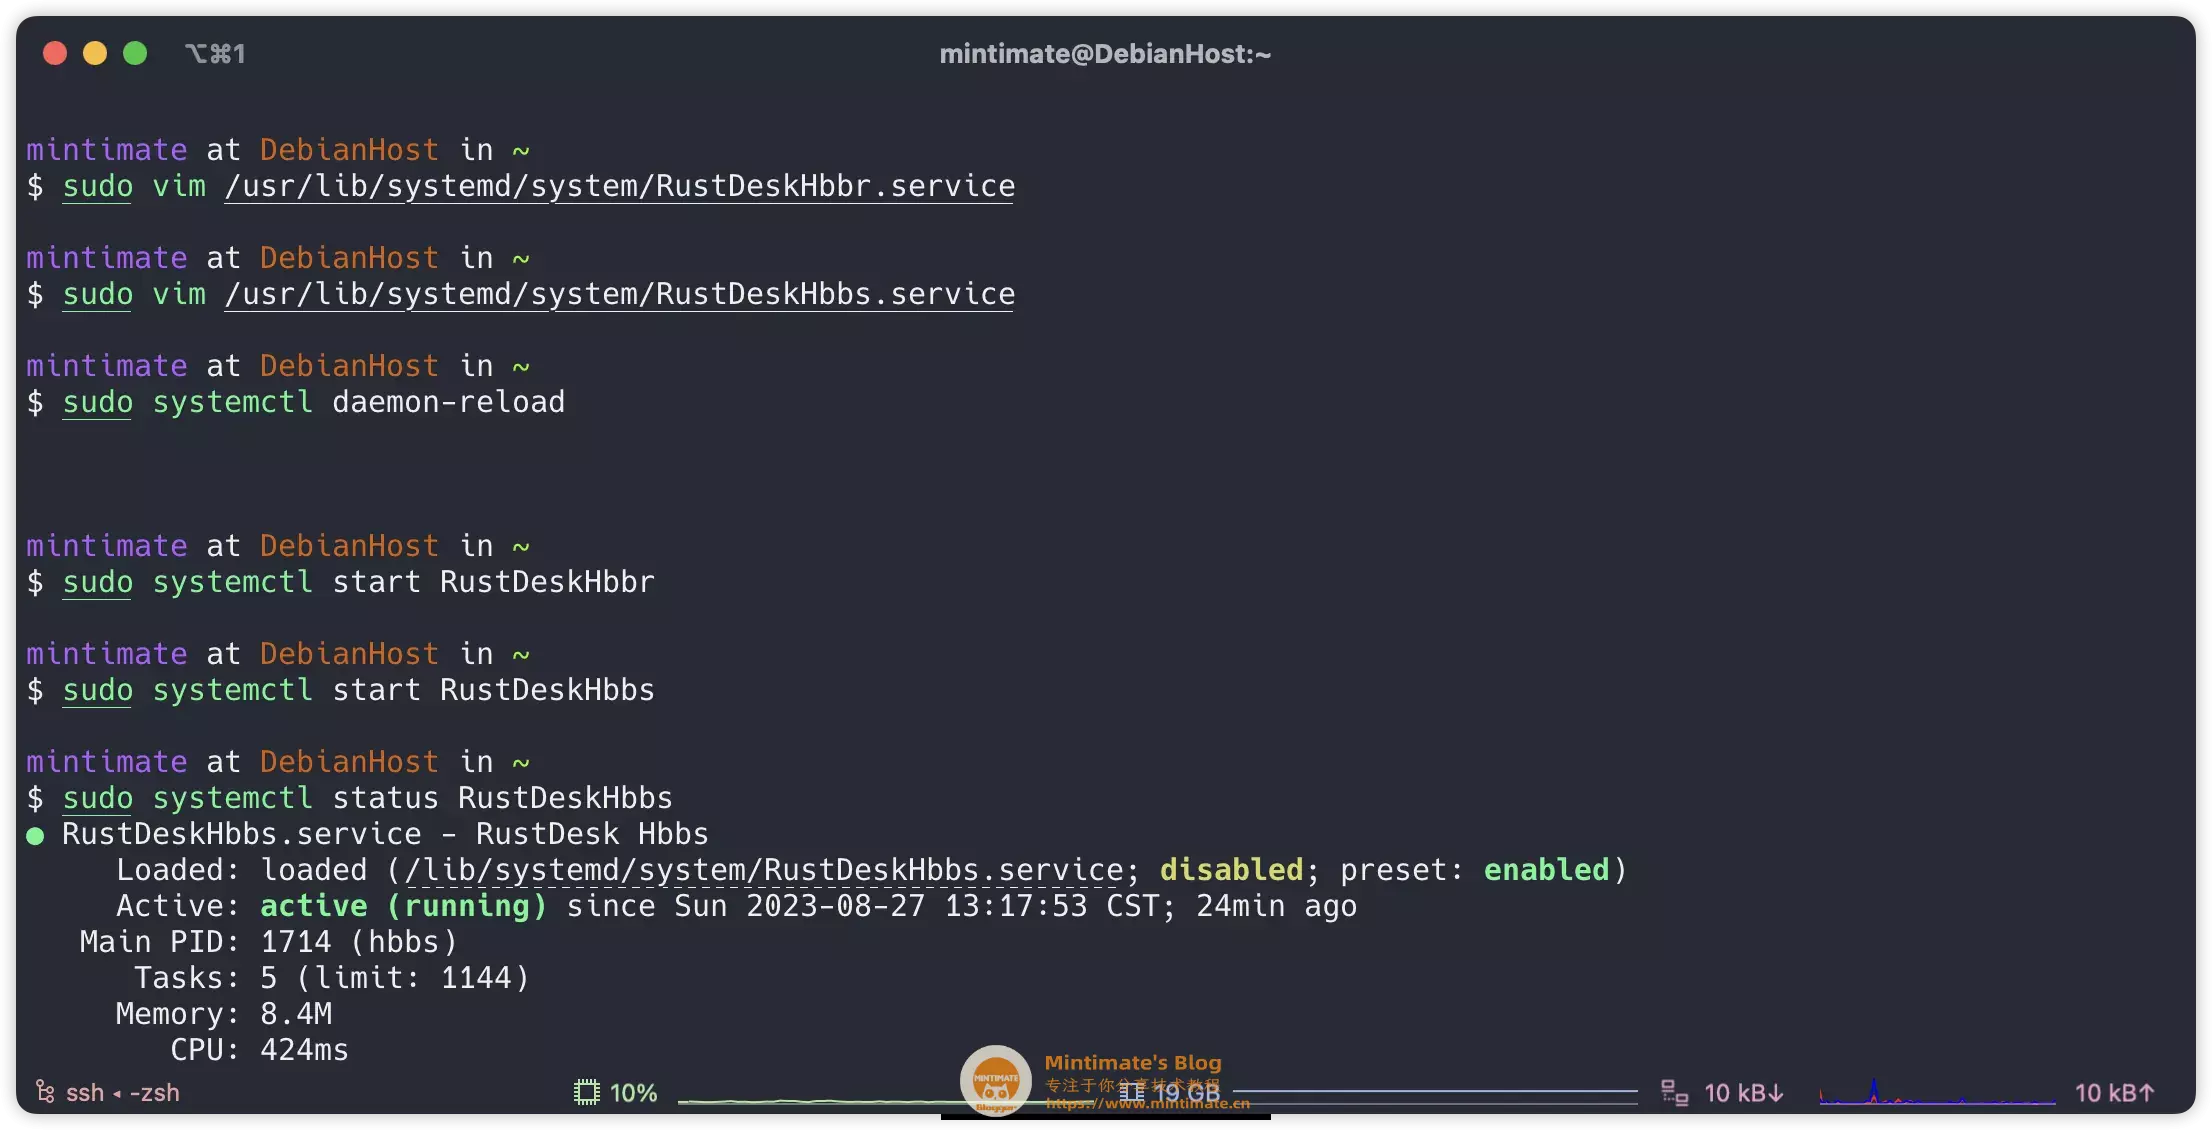This screenshot has height=1130, width=2212.
Task: Click the network icon in status bar
Action: pyautogui.click(x=1675, y=1093)
